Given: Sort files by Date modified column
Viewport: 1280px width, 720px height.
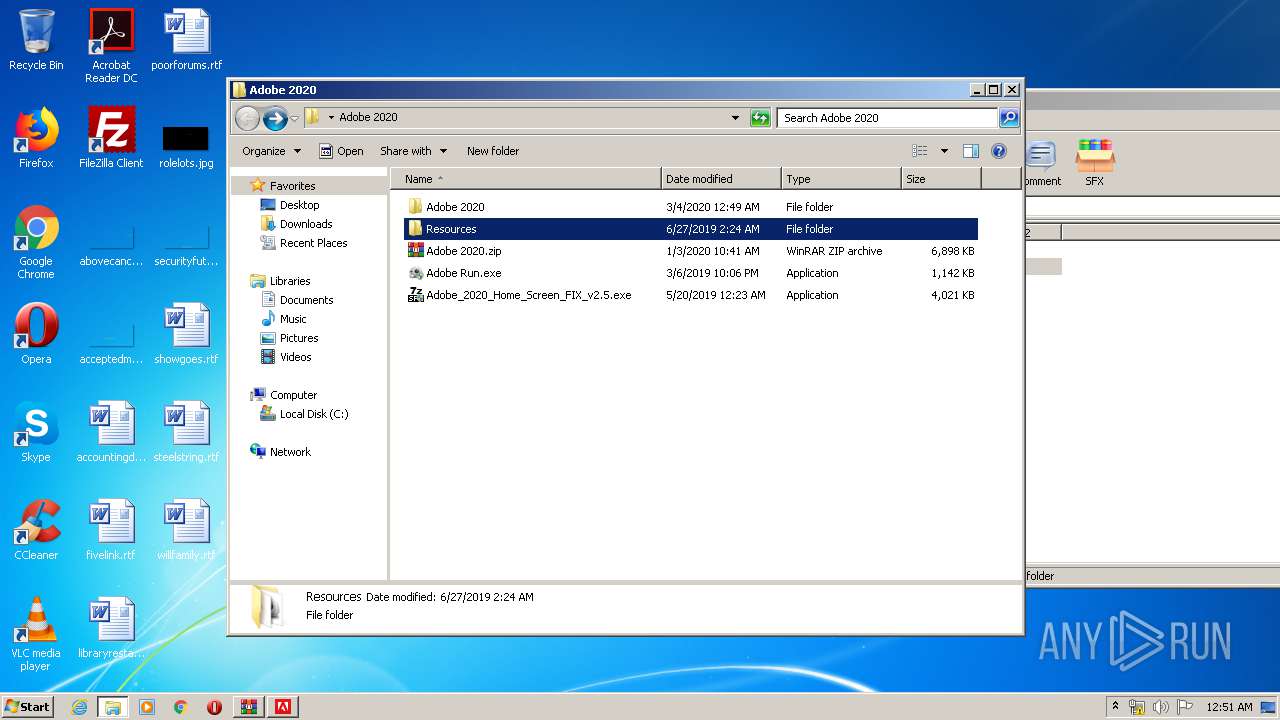Looking at the screenshot, I should 721,179.
